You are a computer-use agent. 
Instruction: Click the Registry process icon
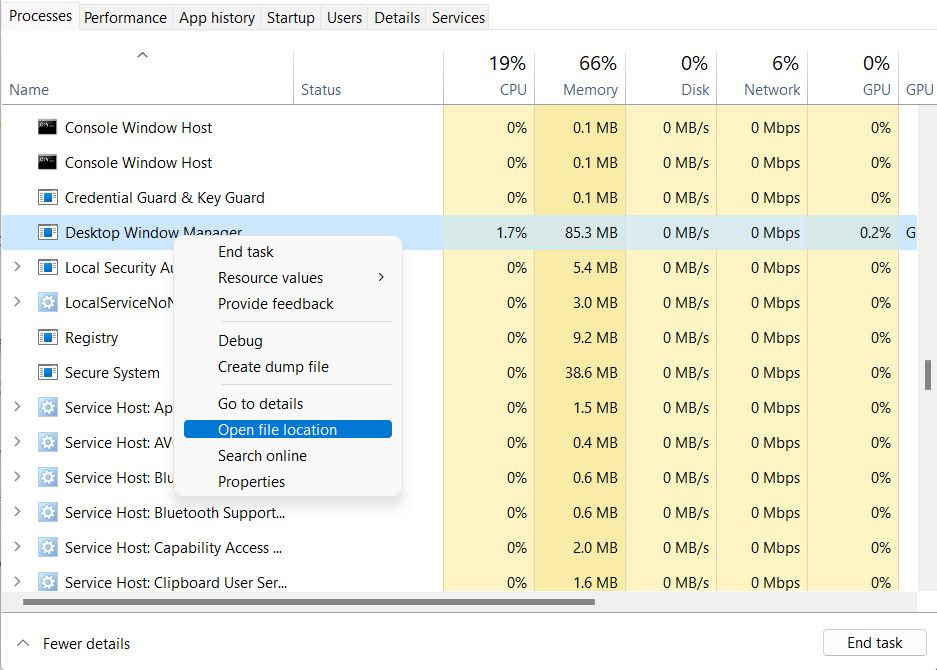49,337
